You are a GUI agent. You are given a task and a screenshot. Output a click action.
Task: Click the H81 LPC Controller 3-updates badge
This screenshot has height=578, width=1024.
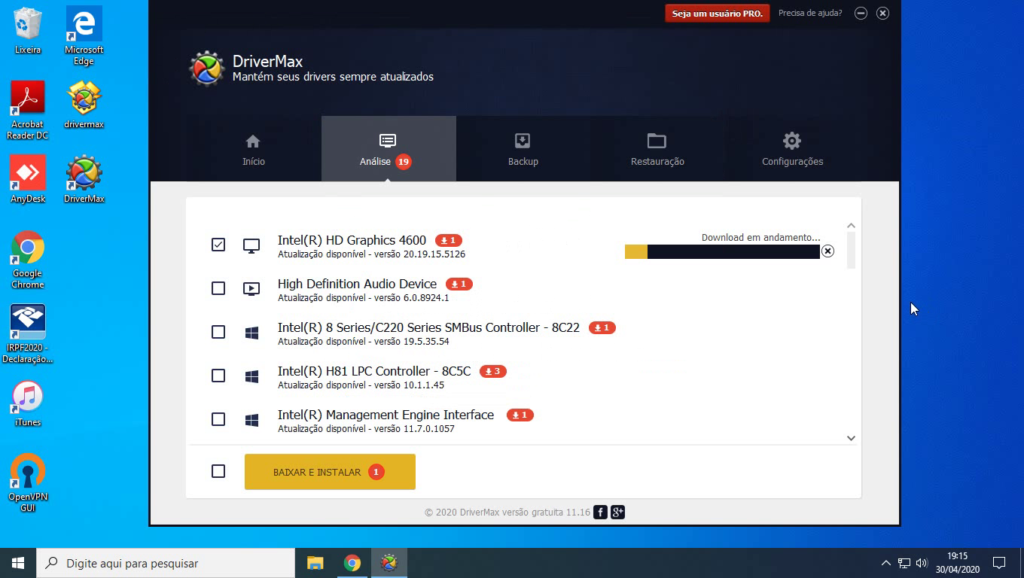coord(493,372)
